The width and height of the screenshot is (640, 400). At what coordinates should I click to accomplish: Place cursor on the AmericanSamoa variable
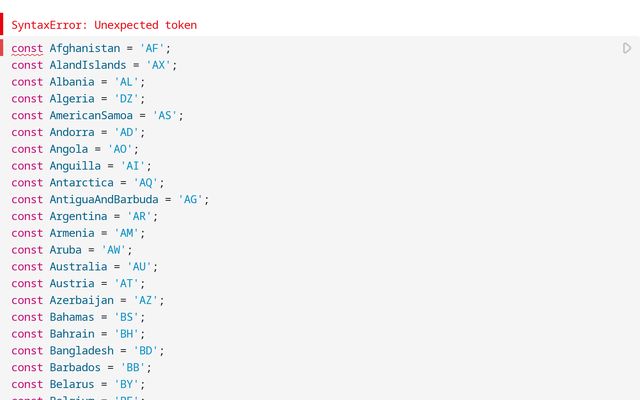(91, 115)
